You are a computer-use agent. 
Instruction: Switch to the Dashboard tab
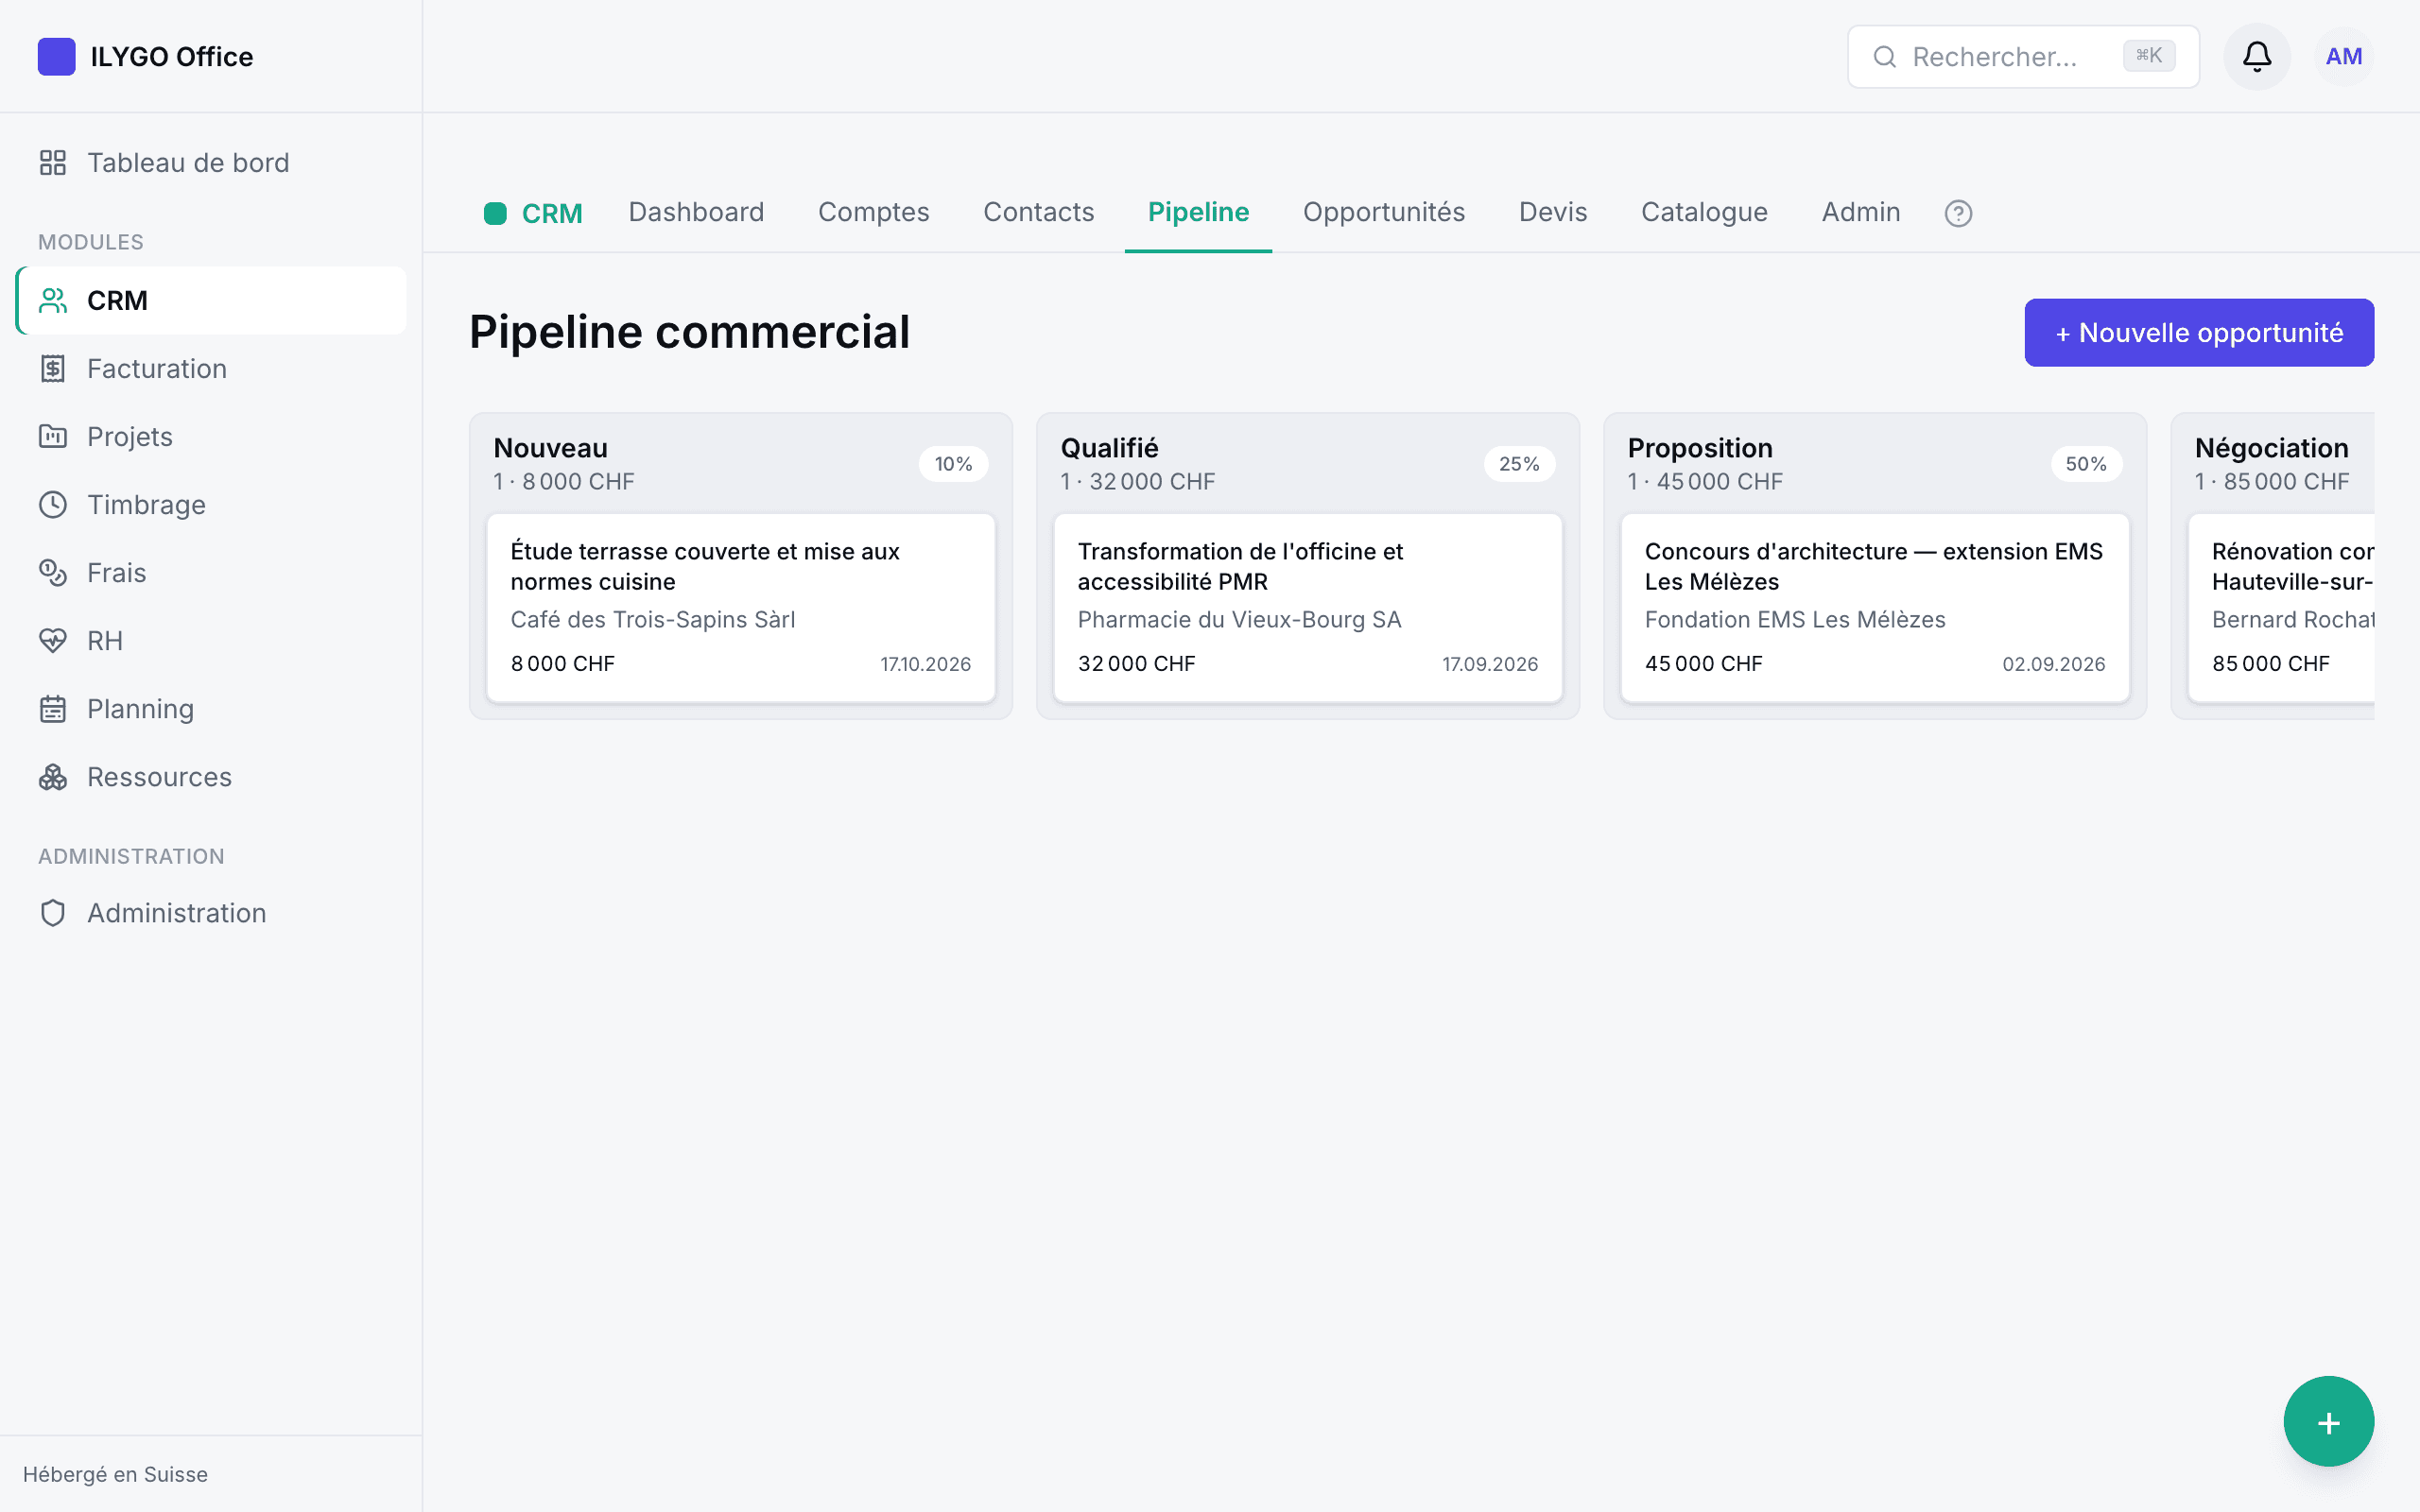point(696,212)
